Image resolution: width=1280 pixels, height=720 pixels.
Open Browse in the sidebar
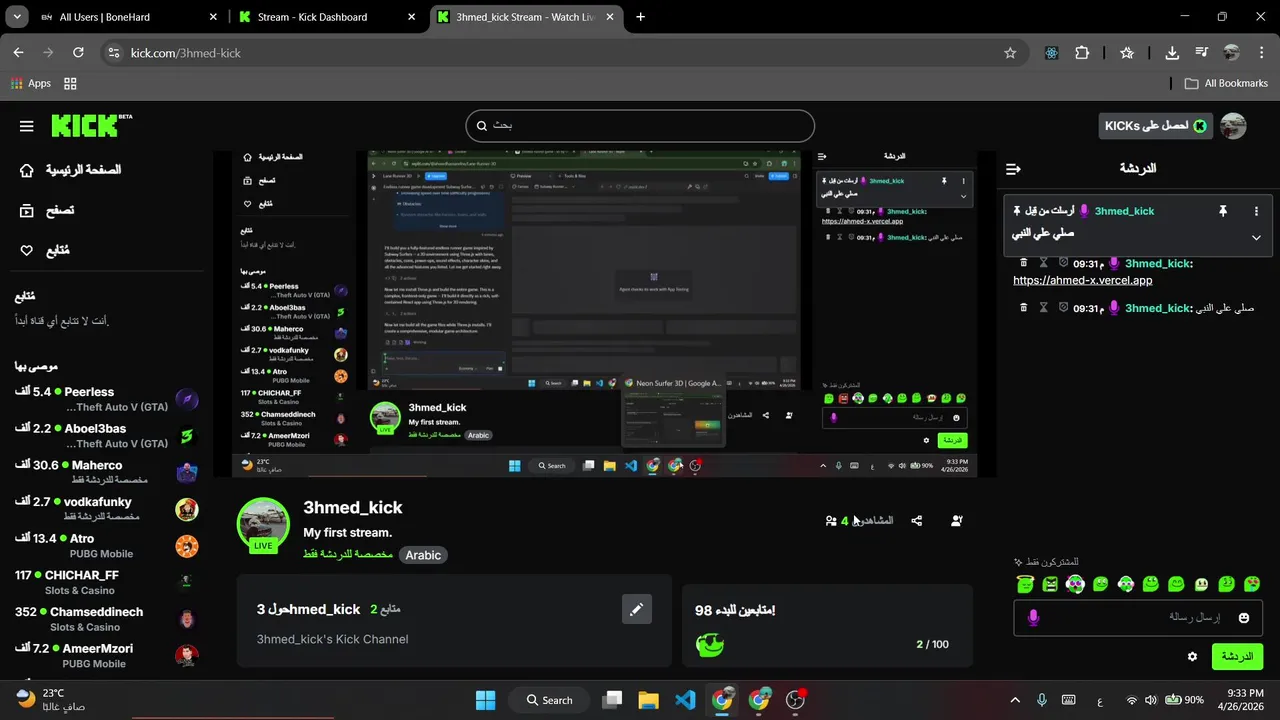46,211
